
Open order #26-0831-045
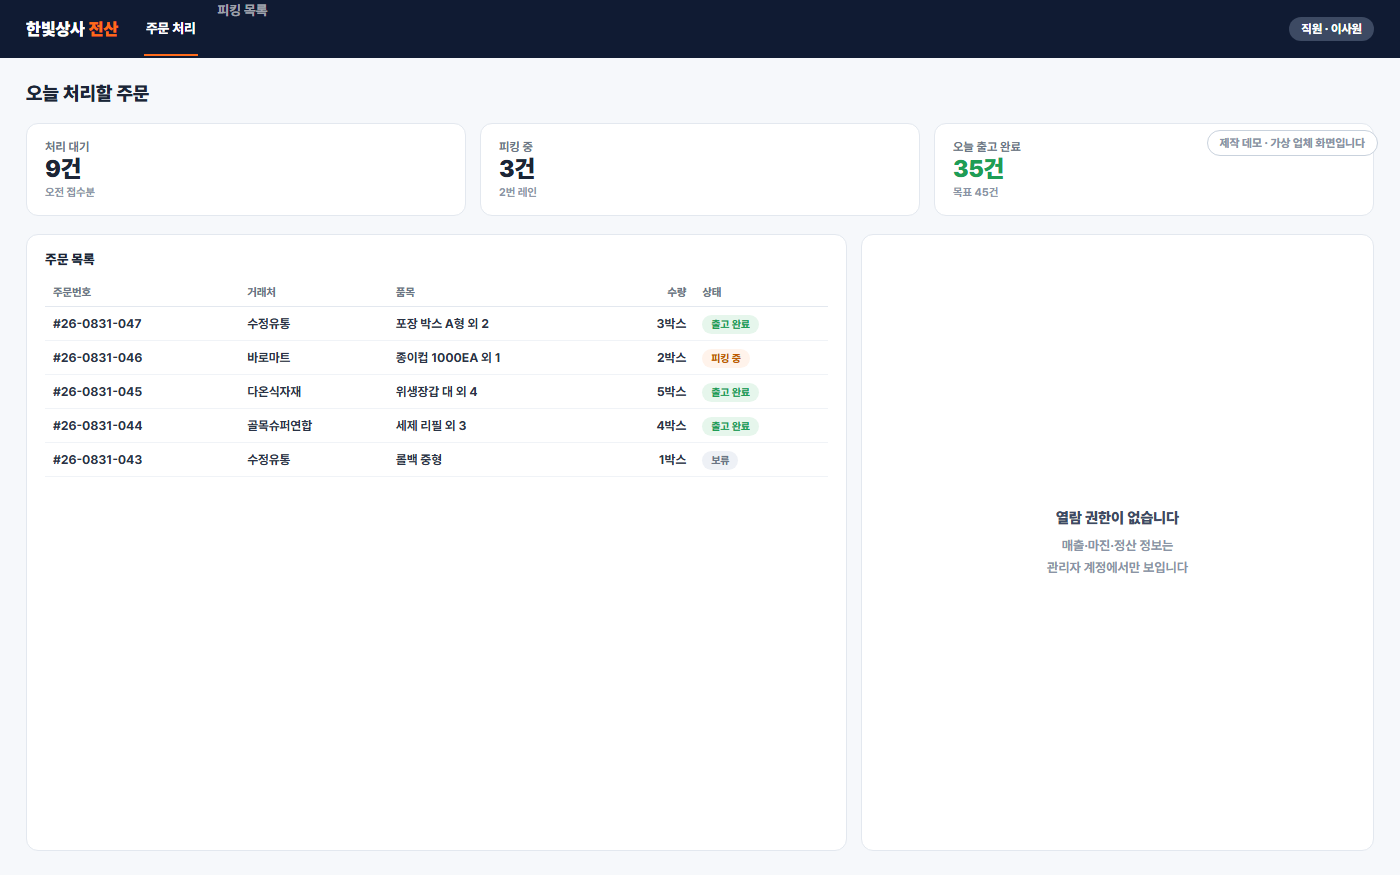point(436,392)
